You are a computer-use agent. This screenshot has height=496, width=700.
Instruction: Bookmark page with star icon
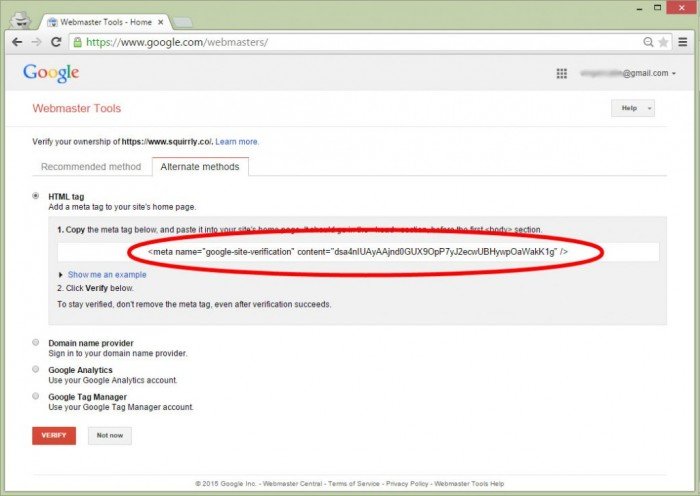(663, 43)
